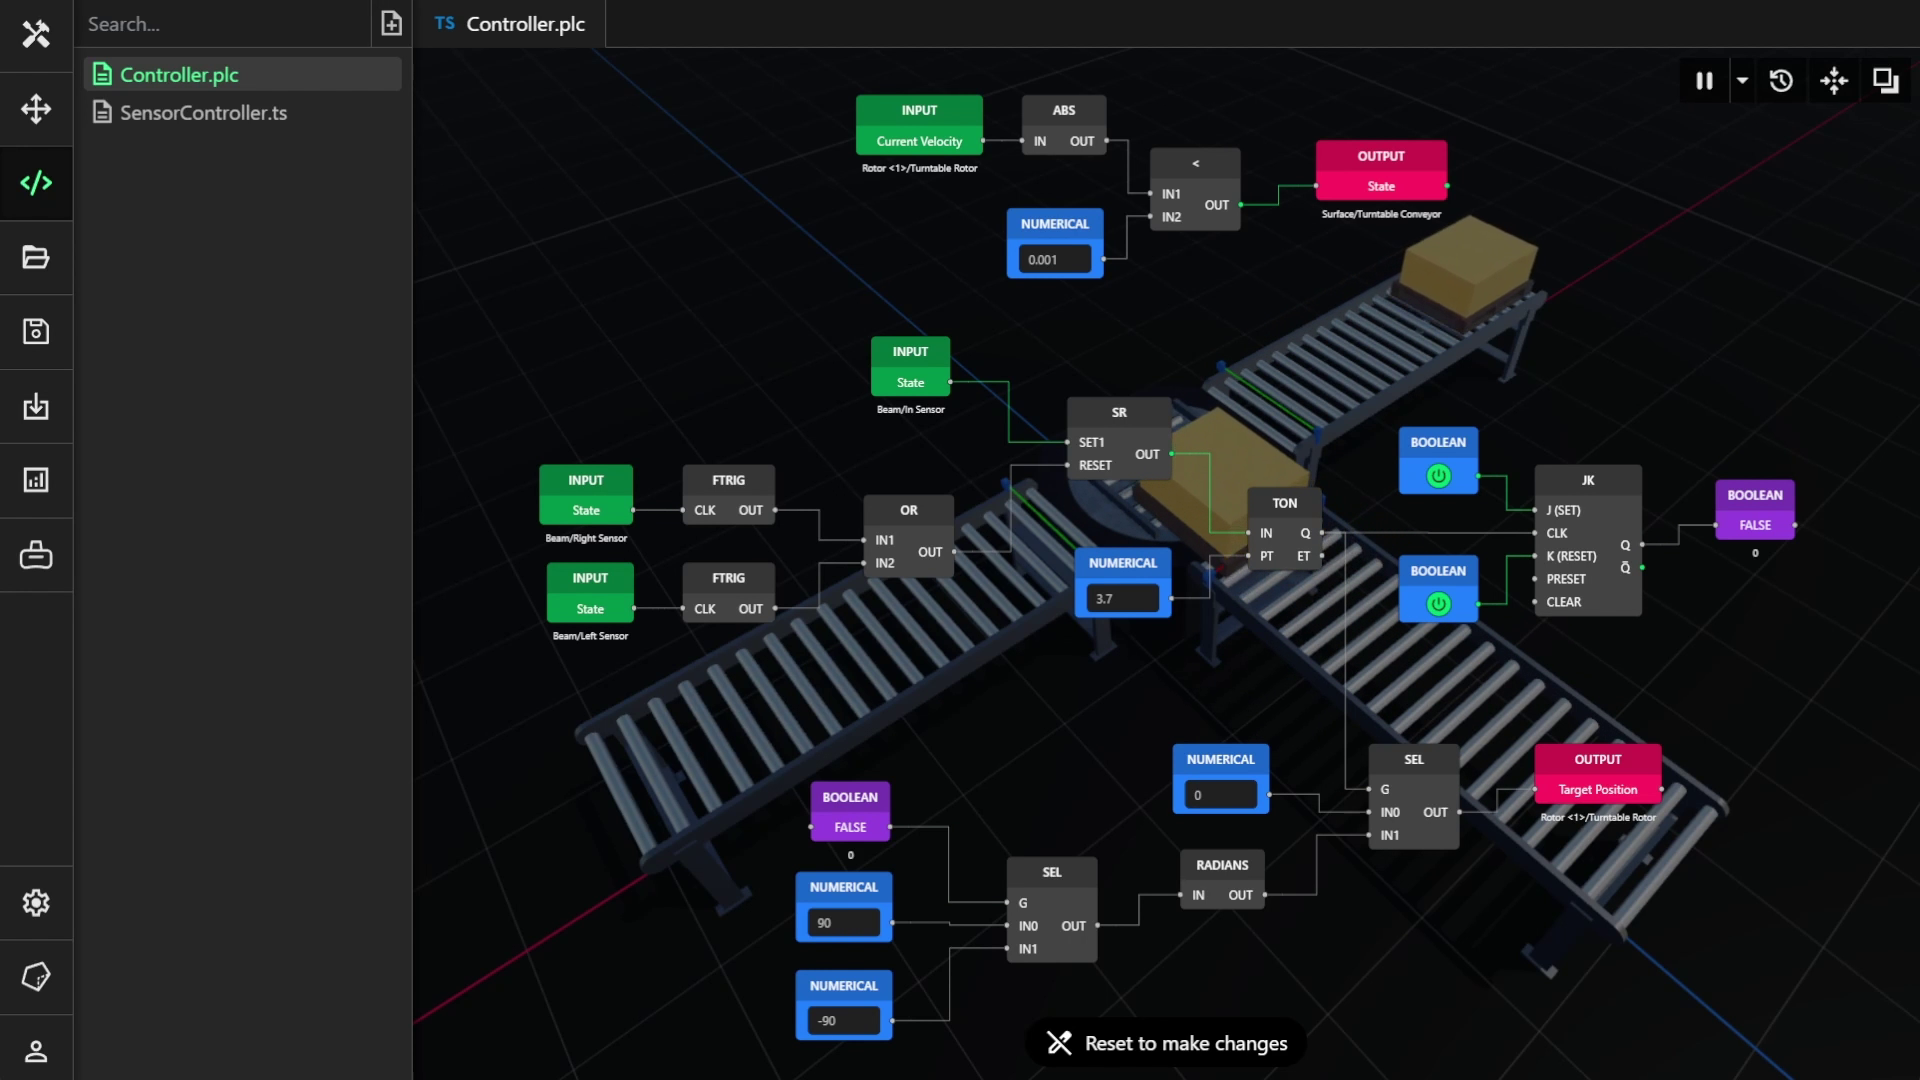1920x1080 pixels.
Task: Select the SR latch node header
Action: 1119,412
